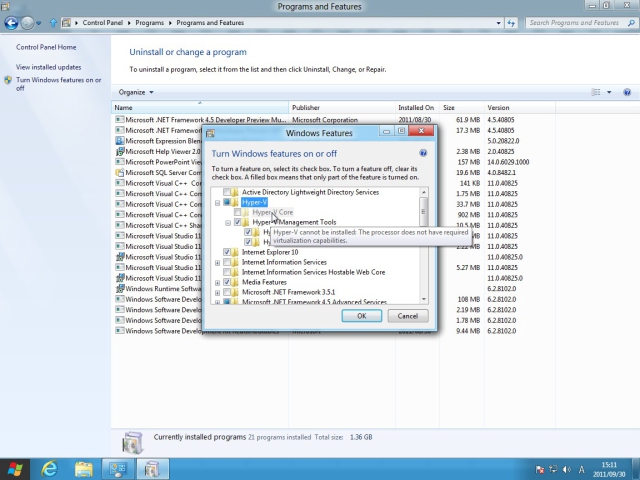The image size is (640, 480).
Task: Uncheck Hyper-V Management Tools checkbox
Action: point(237,222)
